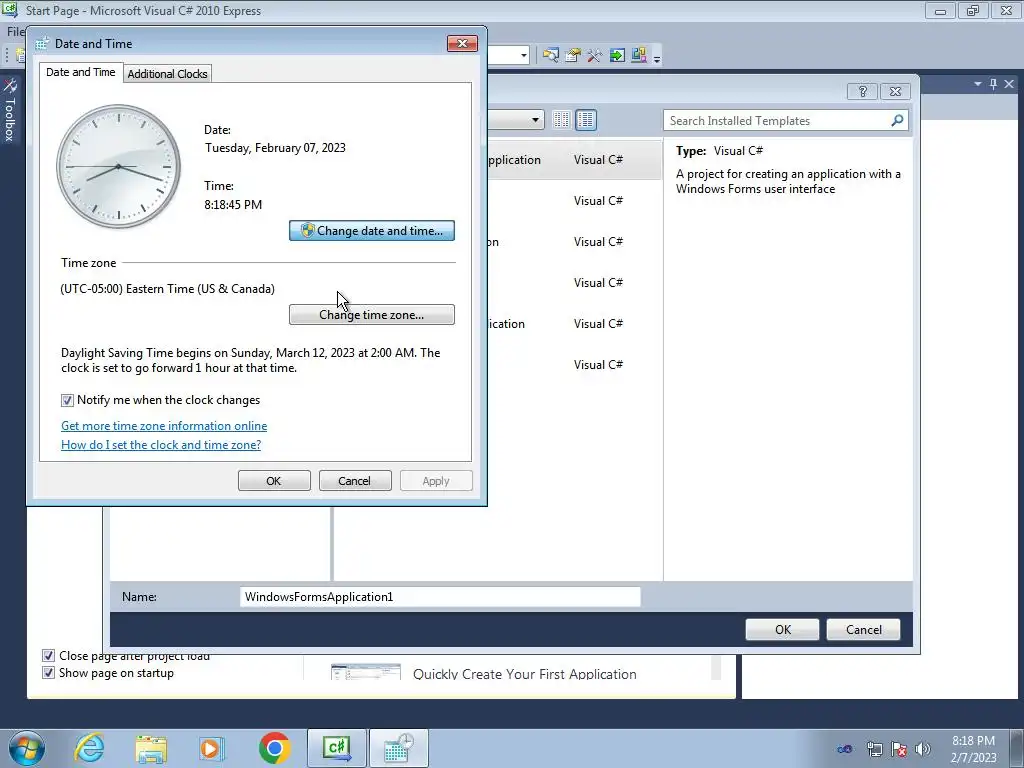Open the toolbar overflow options arrow
1024x768 pixels.
tap(657, 58)
